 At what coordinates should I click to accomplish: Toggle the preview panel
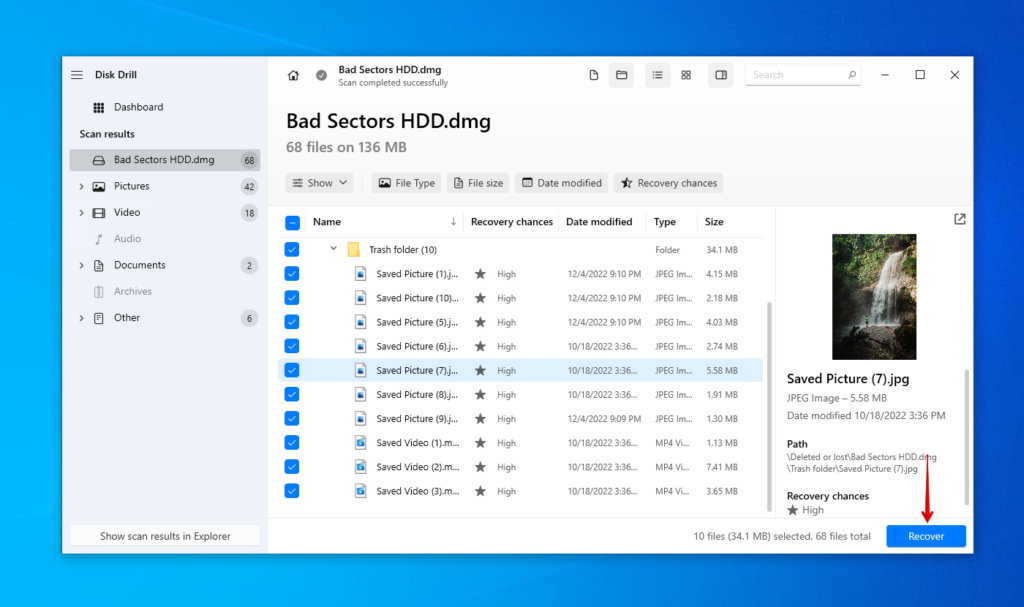[x=720, y=74]
